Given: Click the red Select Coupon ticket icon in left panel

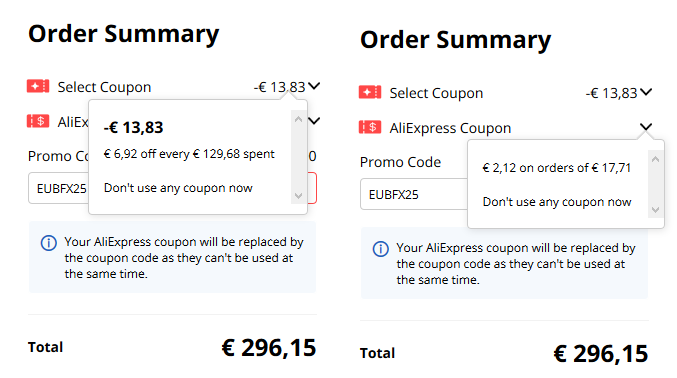Looking at the screenshot, I should tap(38, 86).
